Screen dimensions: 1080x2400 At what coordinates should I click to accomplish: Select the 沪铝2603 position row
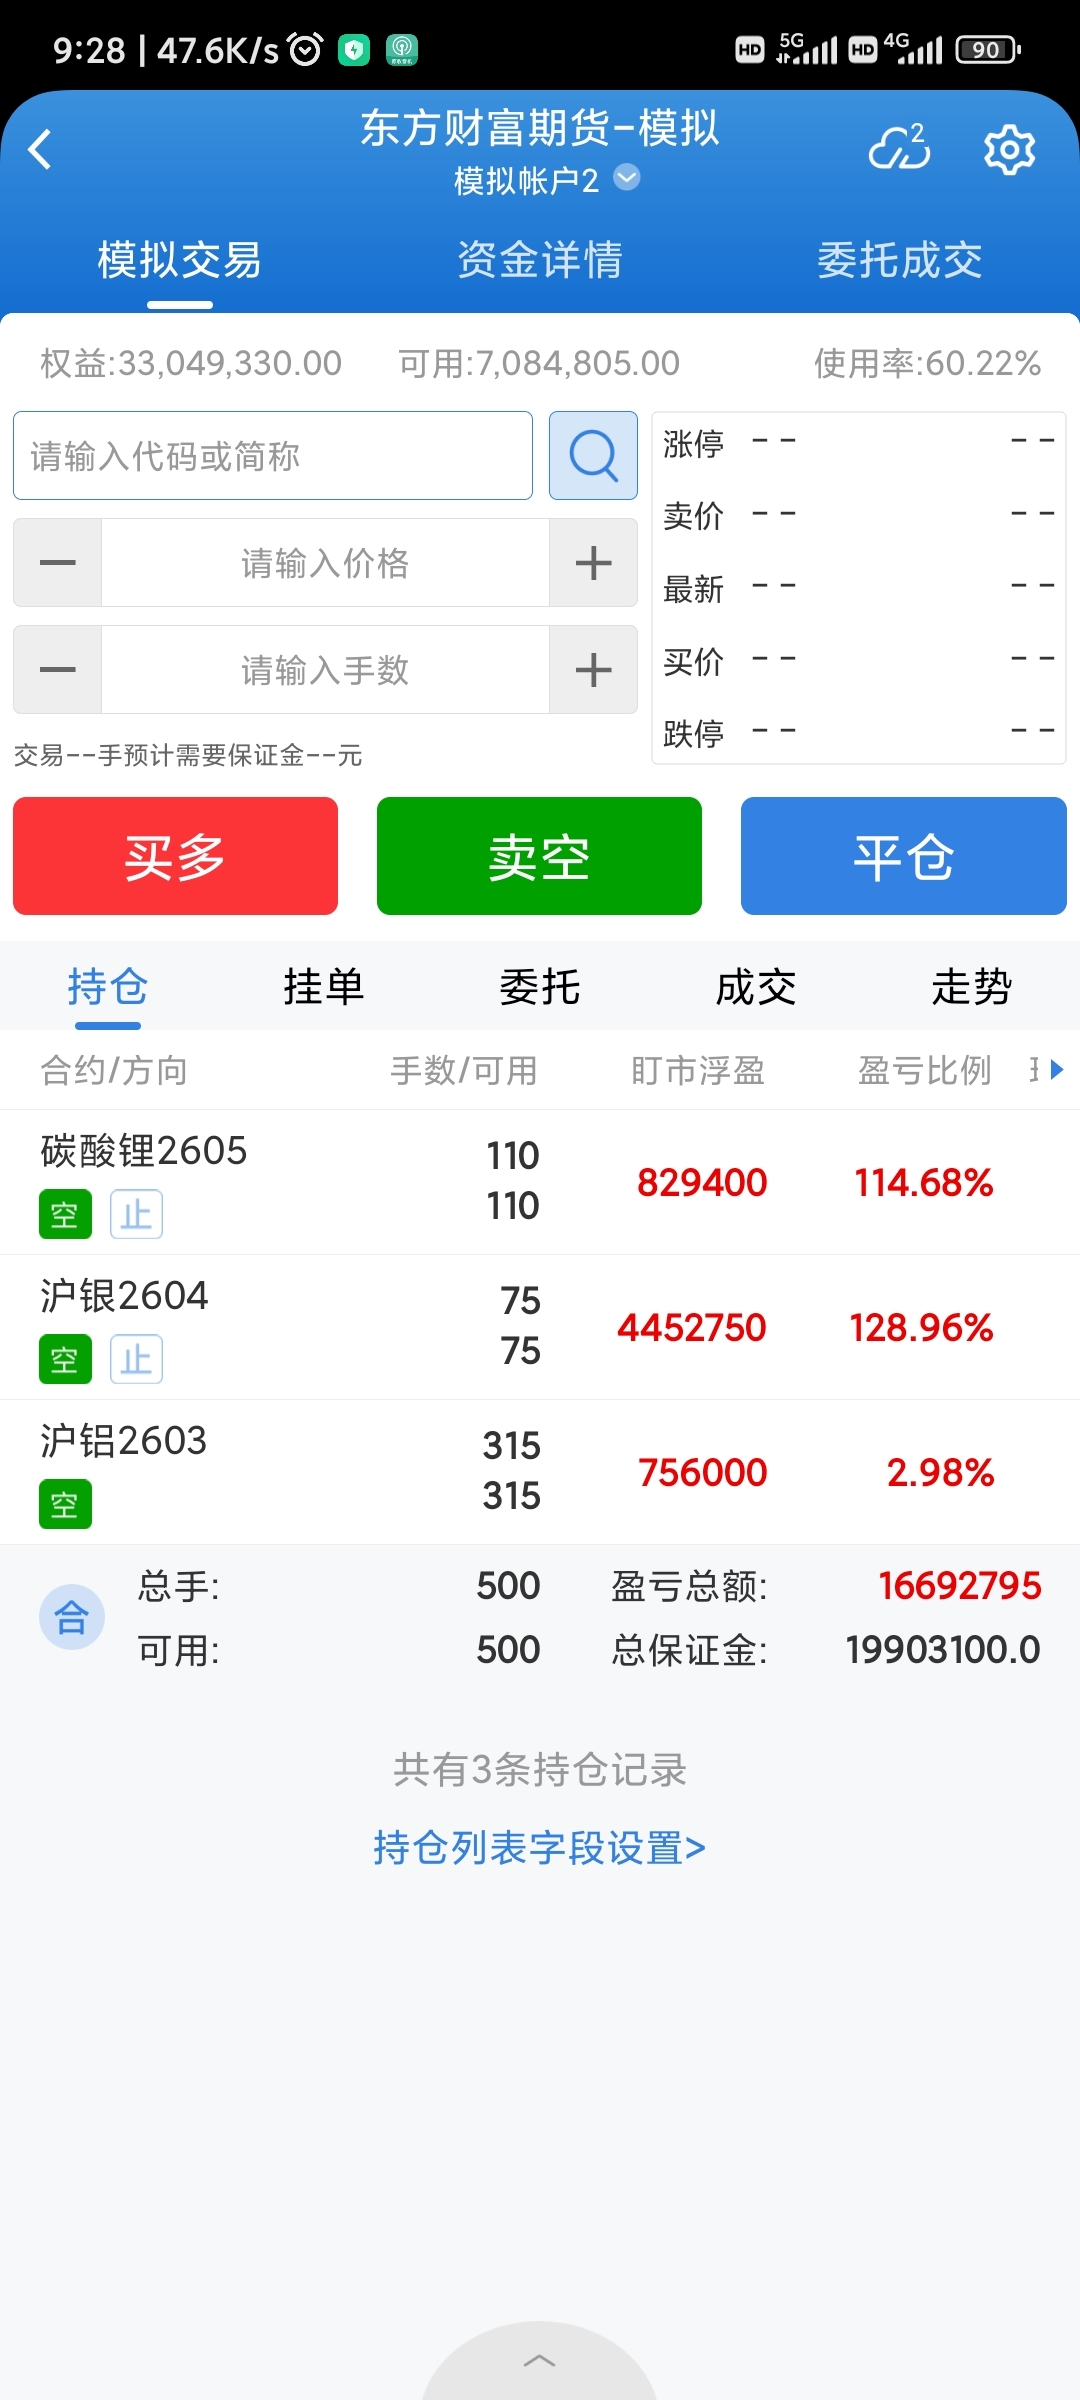pyautogui.click(x=540, y=1472)
